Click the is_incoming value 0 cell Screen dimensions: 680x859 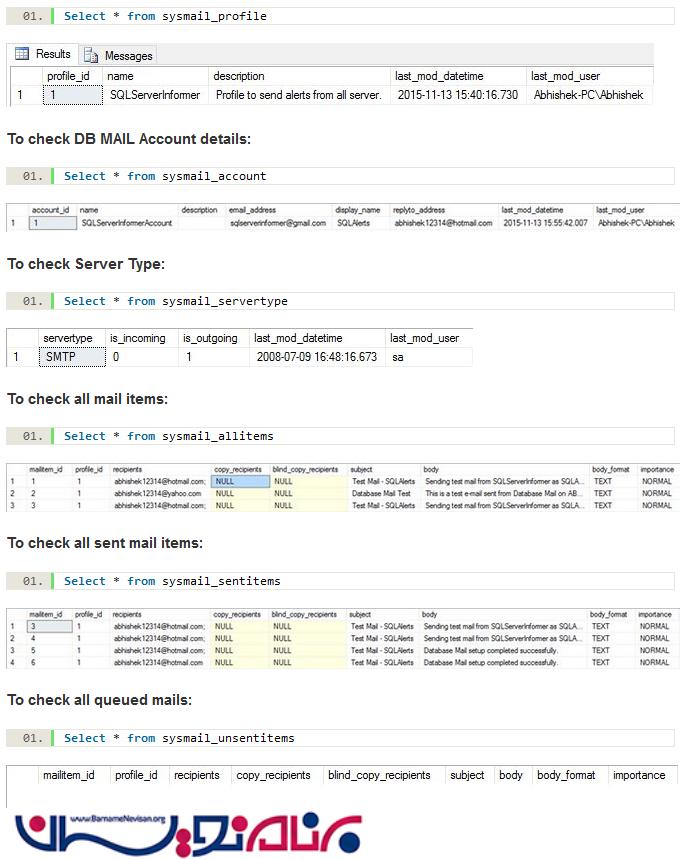point(142,357)
